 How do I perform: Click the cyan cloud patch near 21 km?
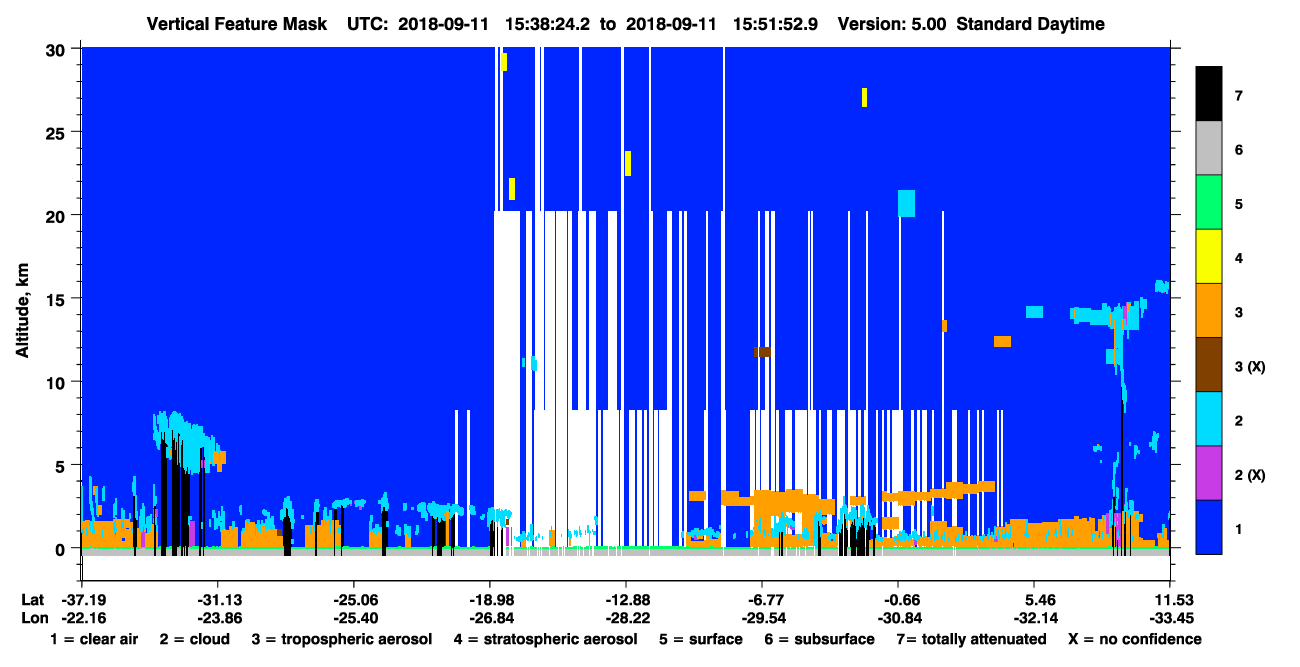pos(906,203)
